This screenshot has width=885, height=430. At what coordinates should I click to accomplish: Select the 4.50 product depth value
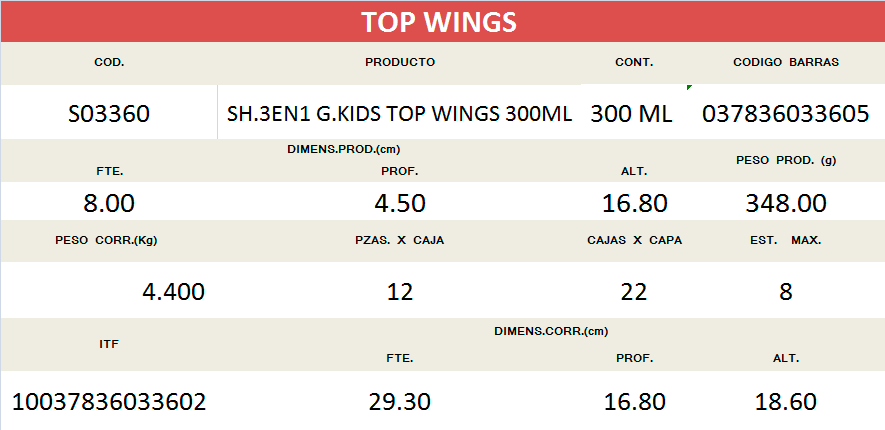click(399, 203)
